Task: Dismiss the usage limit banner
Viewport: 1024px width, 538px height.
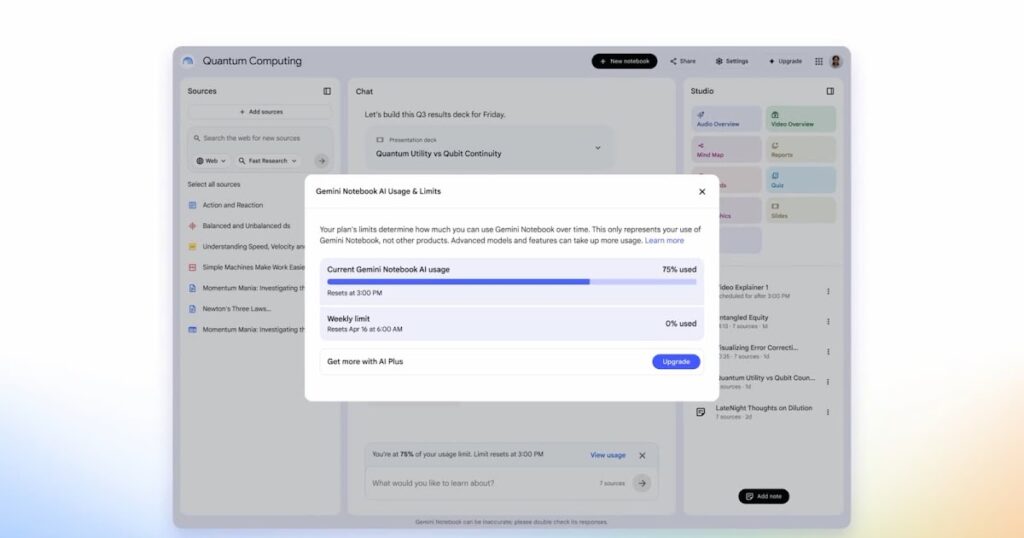Action: 642,456
